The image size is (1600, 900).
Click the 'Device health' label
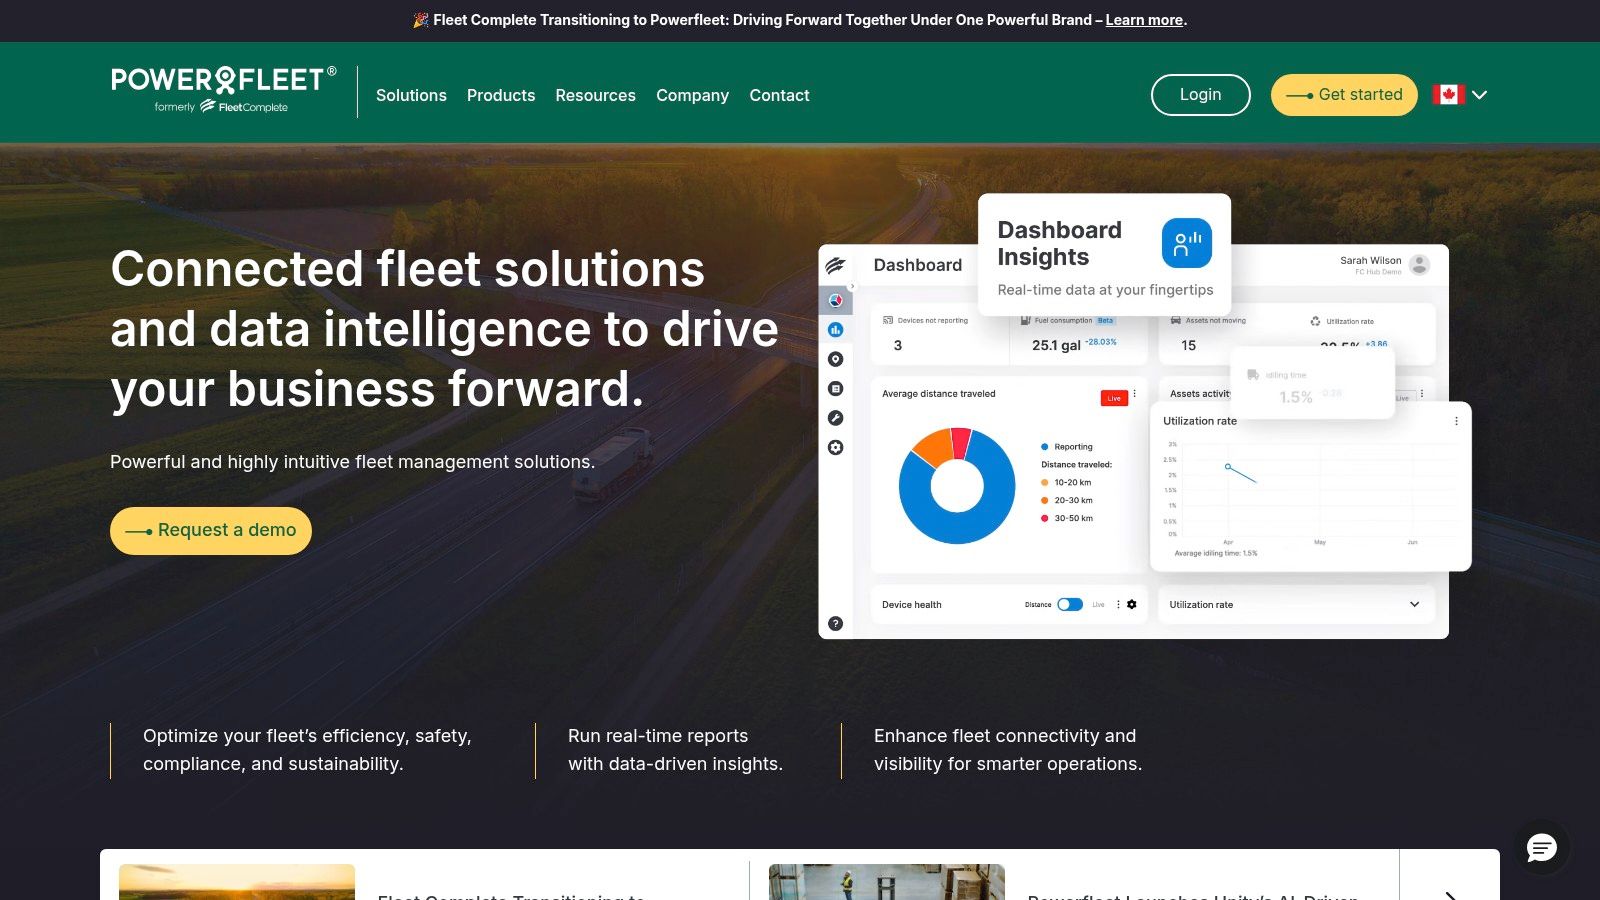tap(912, 605)
